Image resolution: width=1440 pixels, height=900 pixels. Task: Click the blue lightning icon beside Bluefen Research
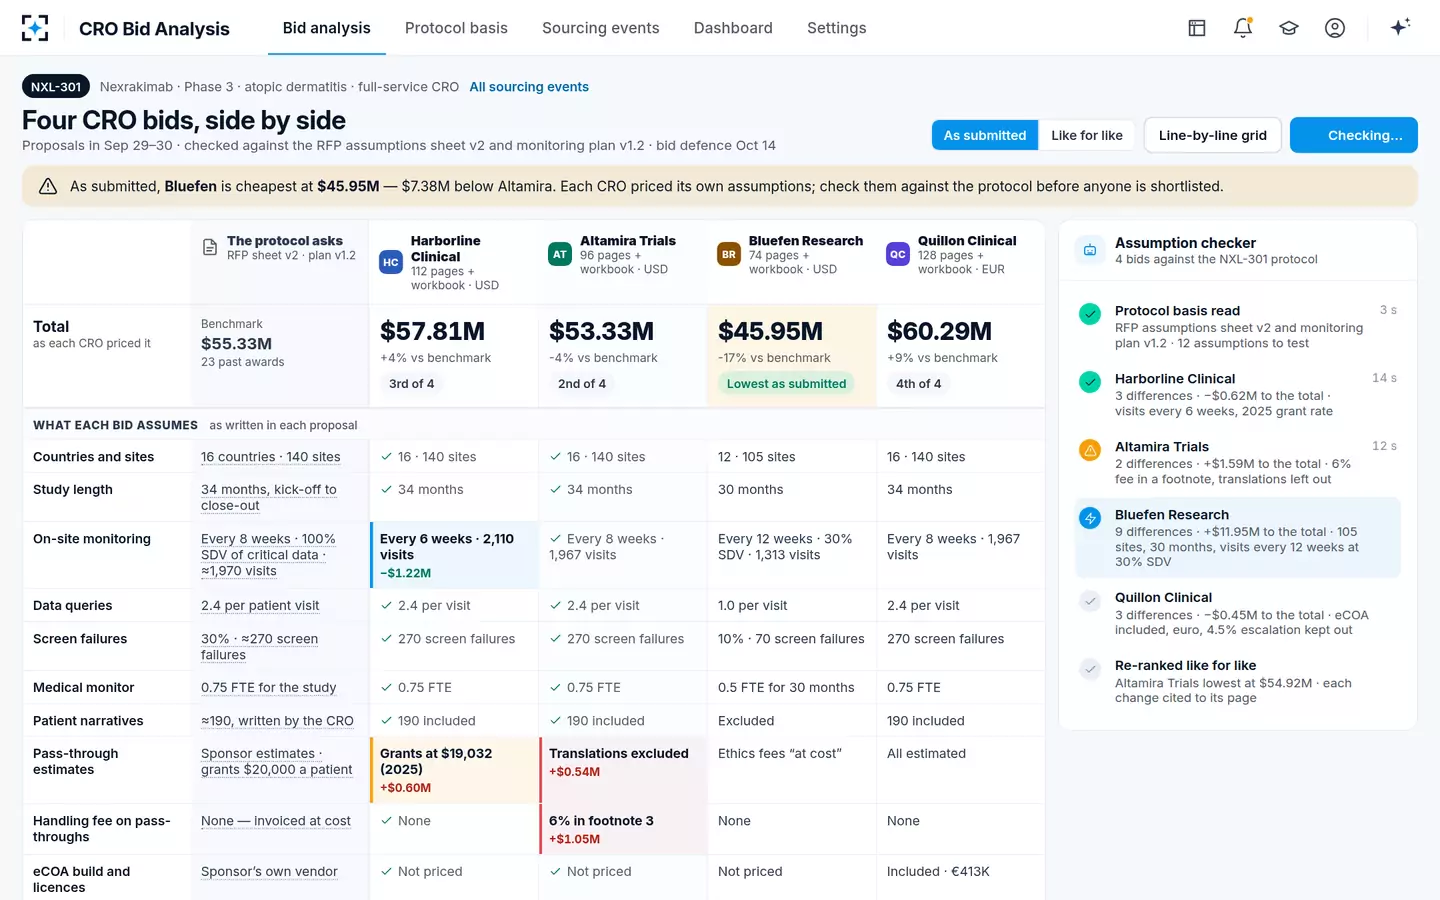(1090, 518)
